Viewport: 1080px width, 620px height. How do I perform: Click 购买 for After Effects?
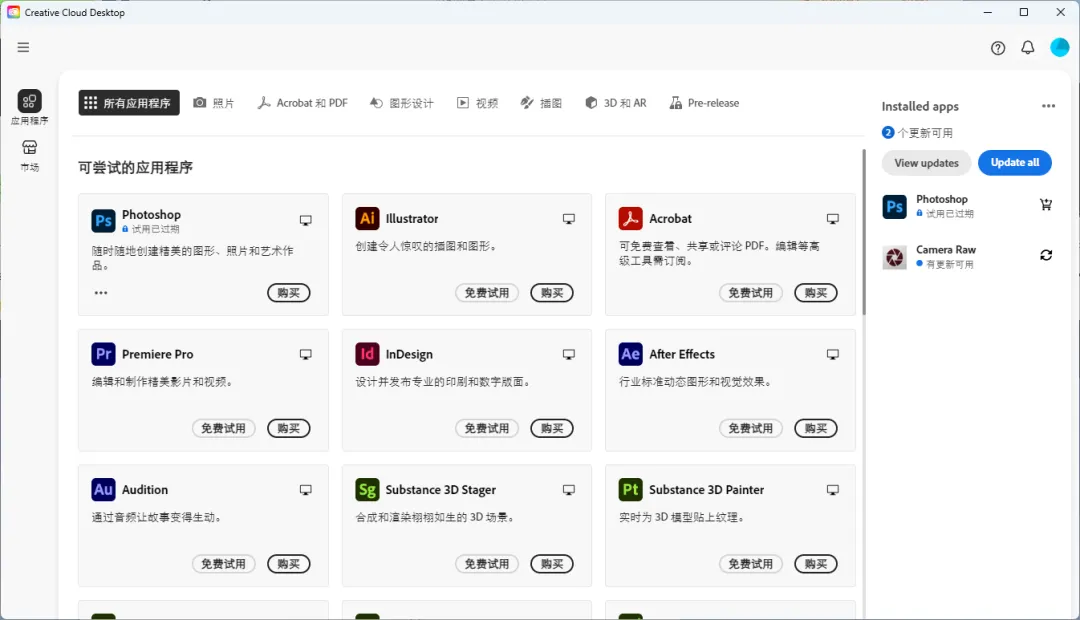(x=816, y=428)
